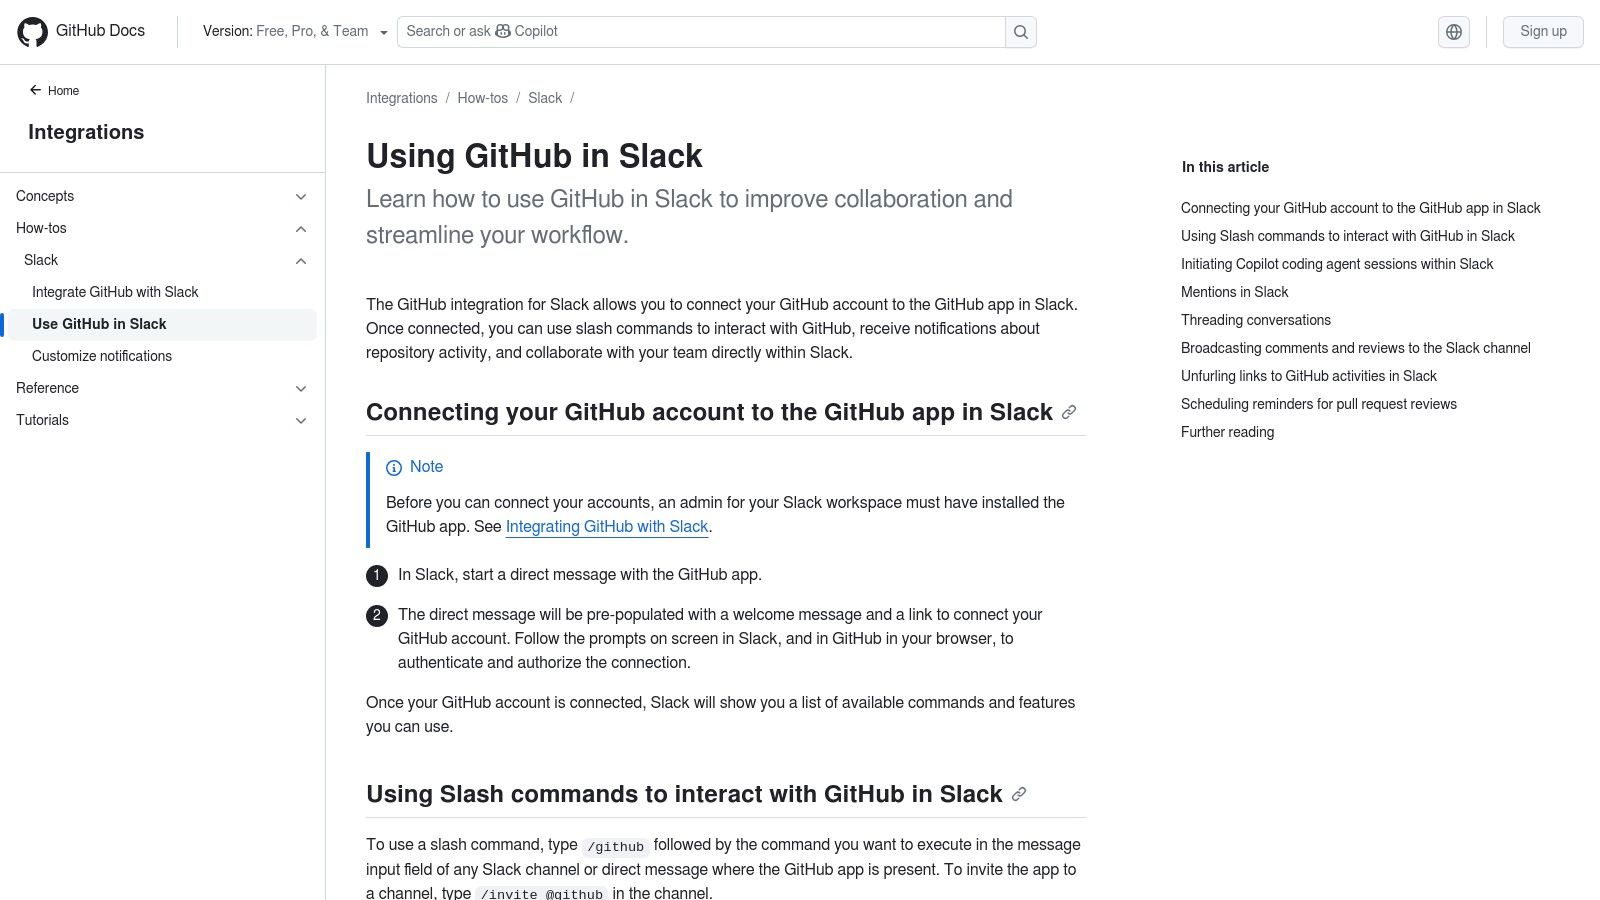Viewport: 1600px width, 900px height.
Task: Collapse the Slack subsection
Action: pyautogui.click(x=300, y=260)
